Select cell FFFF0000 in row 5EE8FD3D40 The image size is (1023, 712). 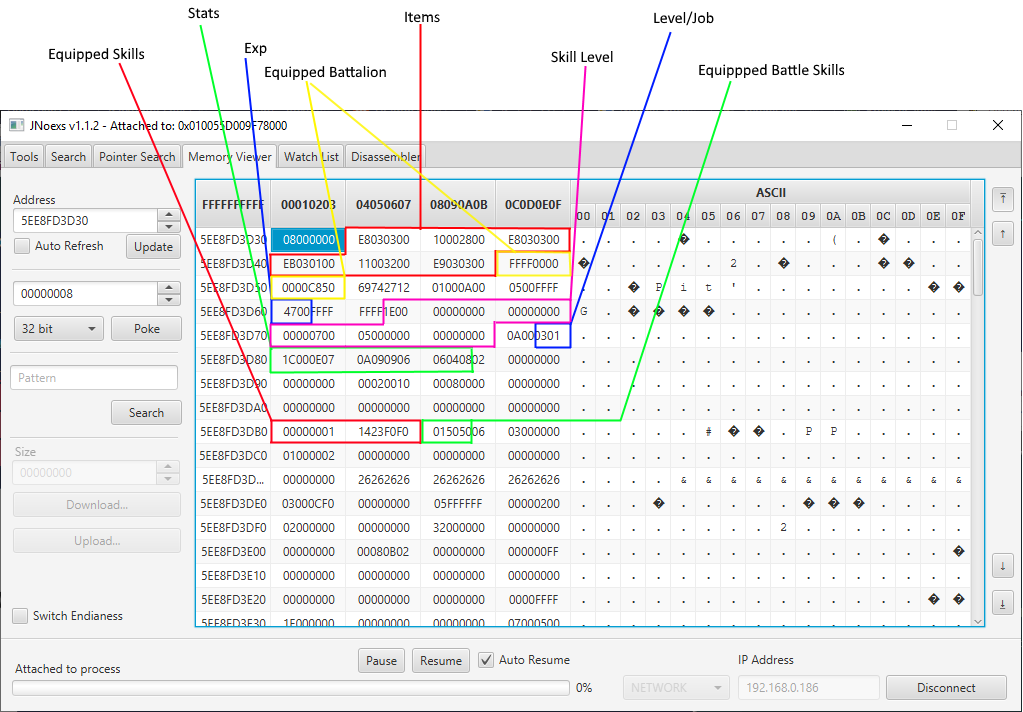pyautogui.click(x=533, y=264)
